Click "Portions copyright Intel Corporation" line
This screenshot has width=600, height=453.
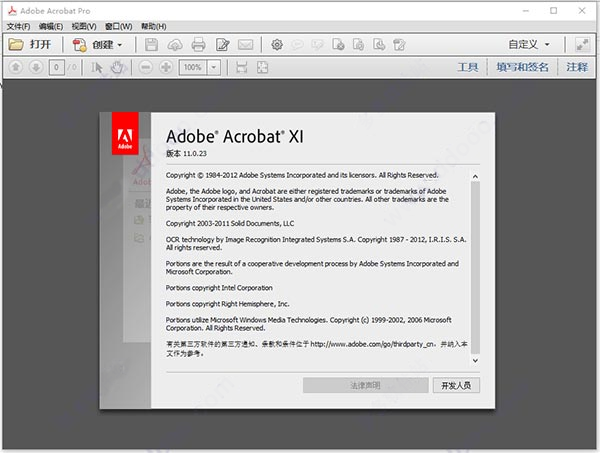pyautogui.click(x=219, y=288)
